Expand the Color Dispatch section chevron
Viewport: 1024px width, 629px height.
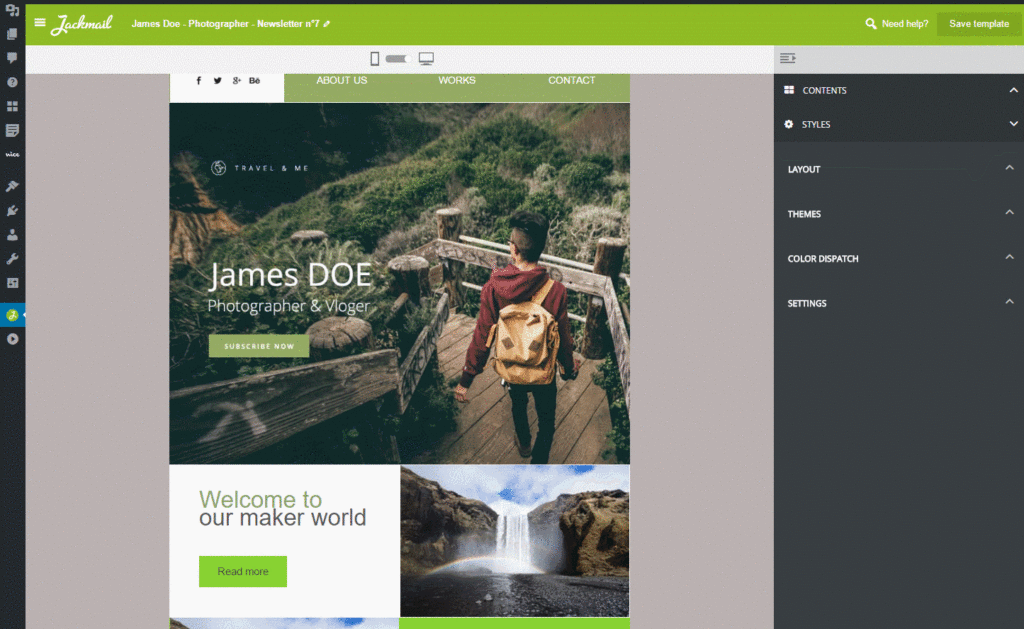pos(1010,257)
